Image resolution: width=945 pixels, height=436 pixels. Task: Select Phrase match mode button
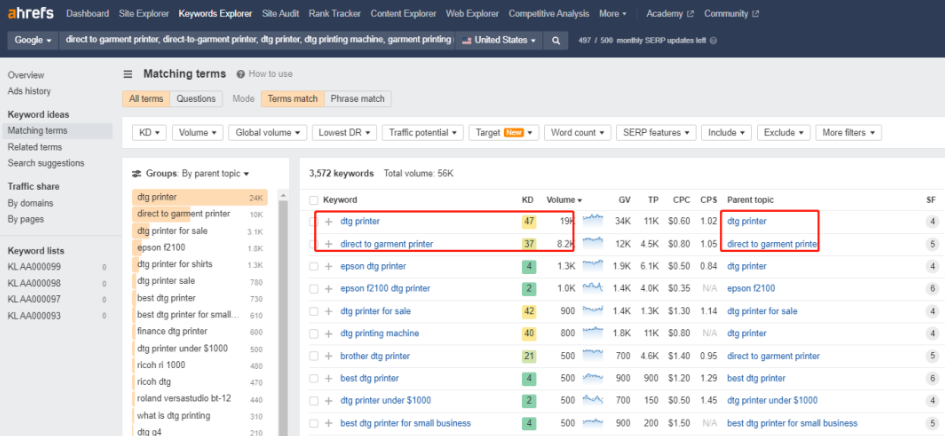(358, 99)
